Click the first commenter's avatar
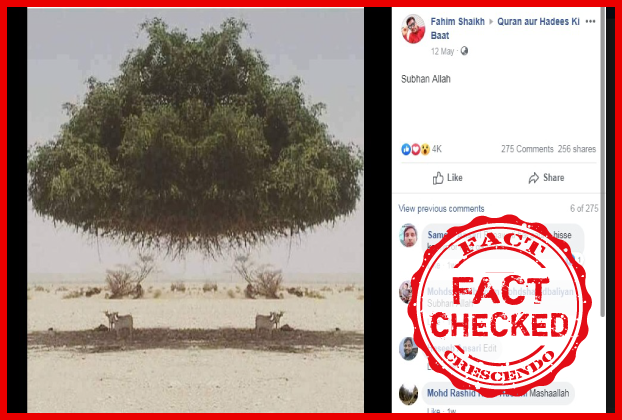Image resolution: width=622 pixels, height=420 pixels. (x=409, y=235)
